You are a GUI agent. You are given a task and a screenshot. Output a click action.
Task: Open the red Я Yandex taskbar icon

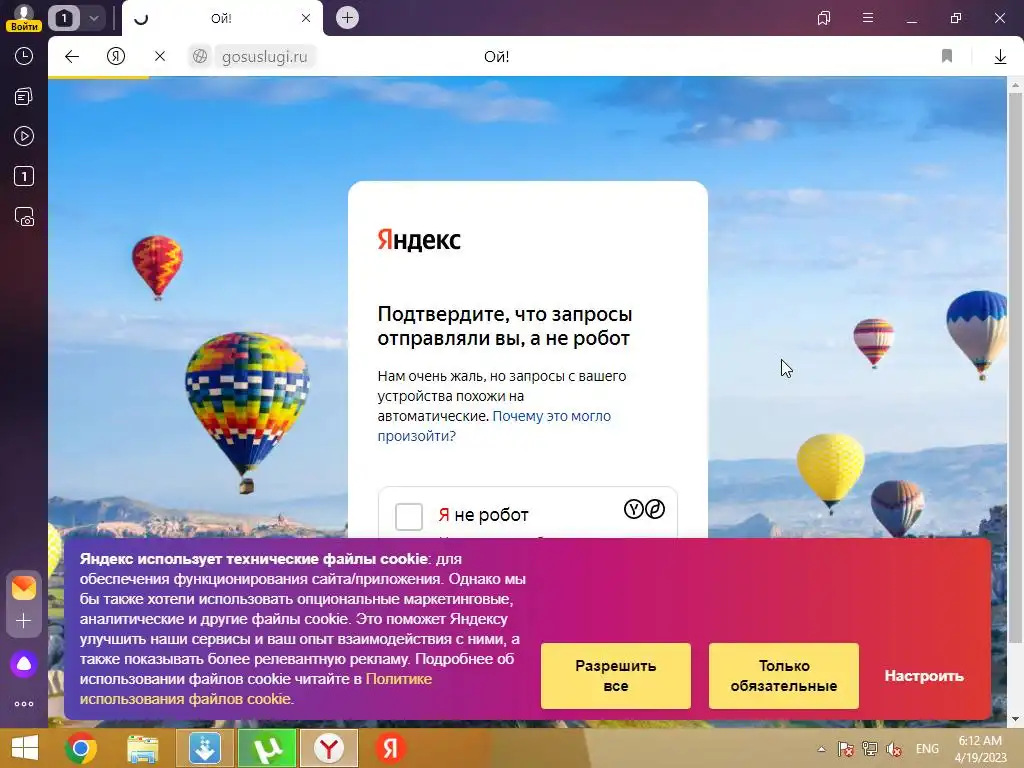[x=391, y=748]
